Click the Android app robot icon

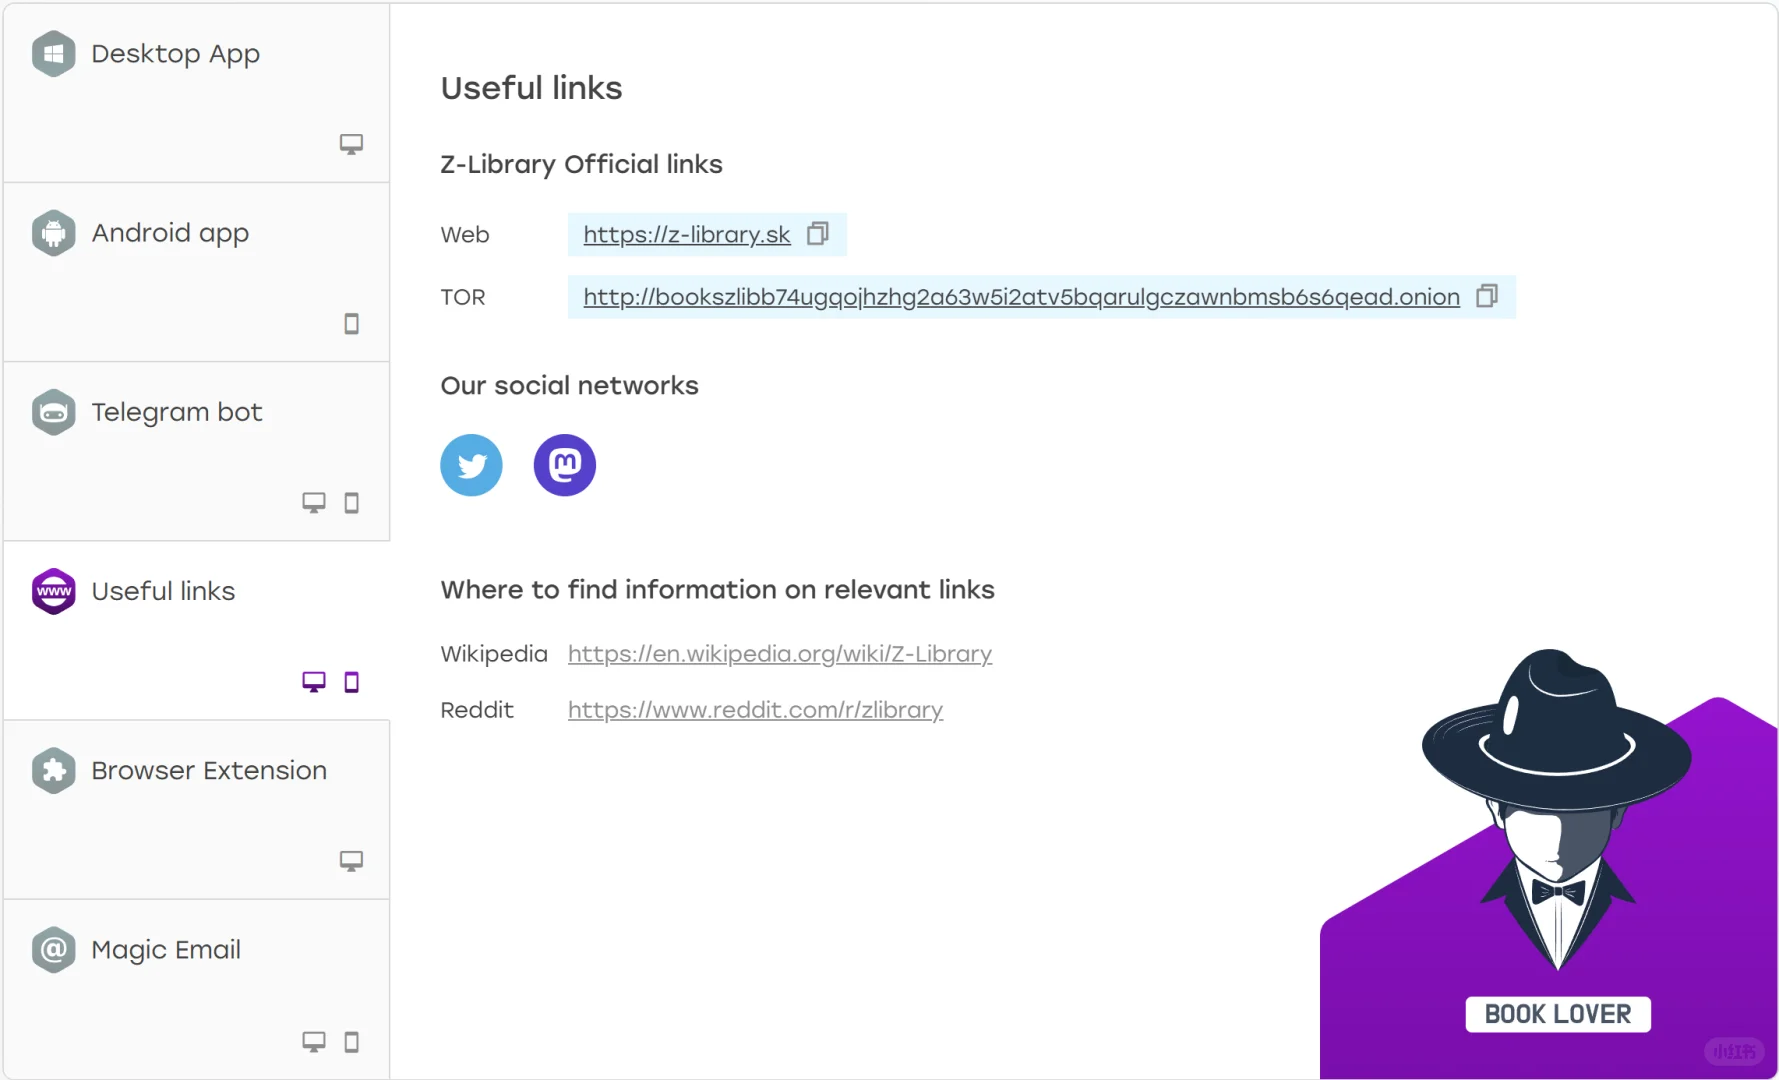click(x=53, y=233)
